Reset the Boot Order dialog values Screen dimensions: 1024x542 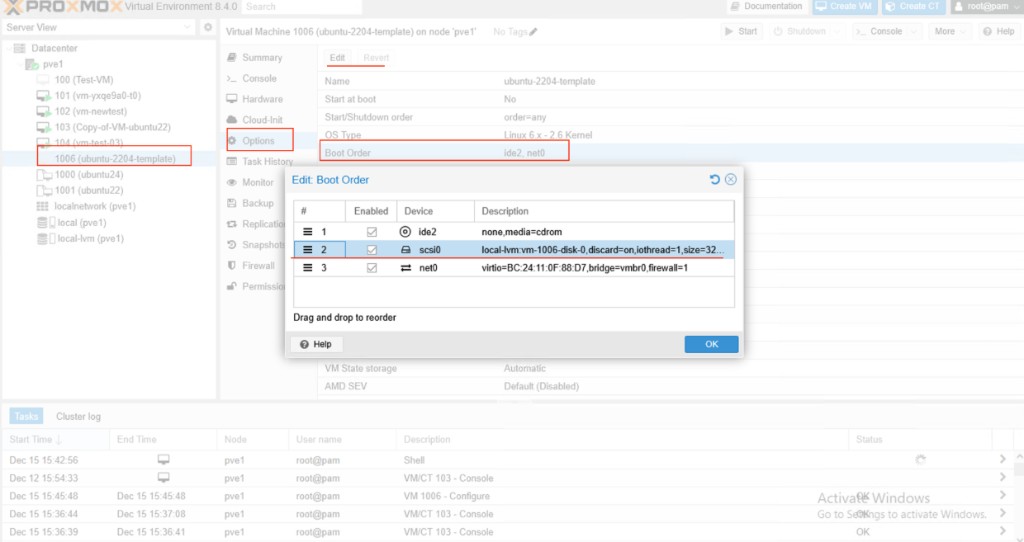tap(714, 180)
